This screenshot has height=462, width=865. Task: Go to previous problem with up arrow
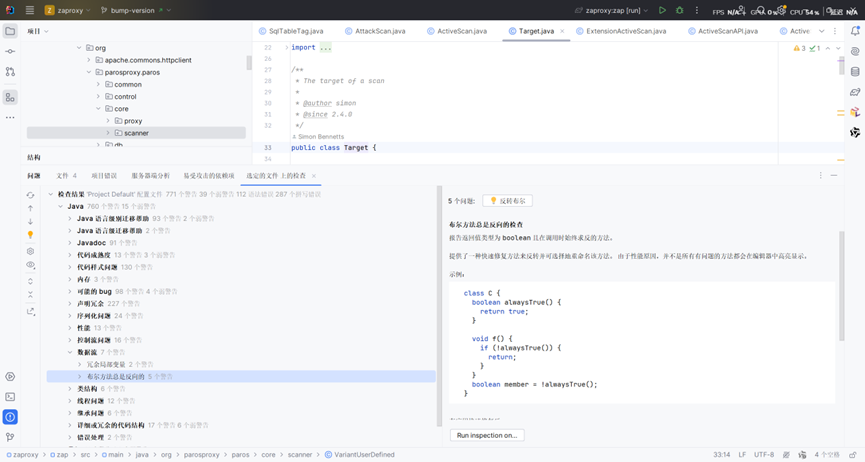[x=30, y=208]
